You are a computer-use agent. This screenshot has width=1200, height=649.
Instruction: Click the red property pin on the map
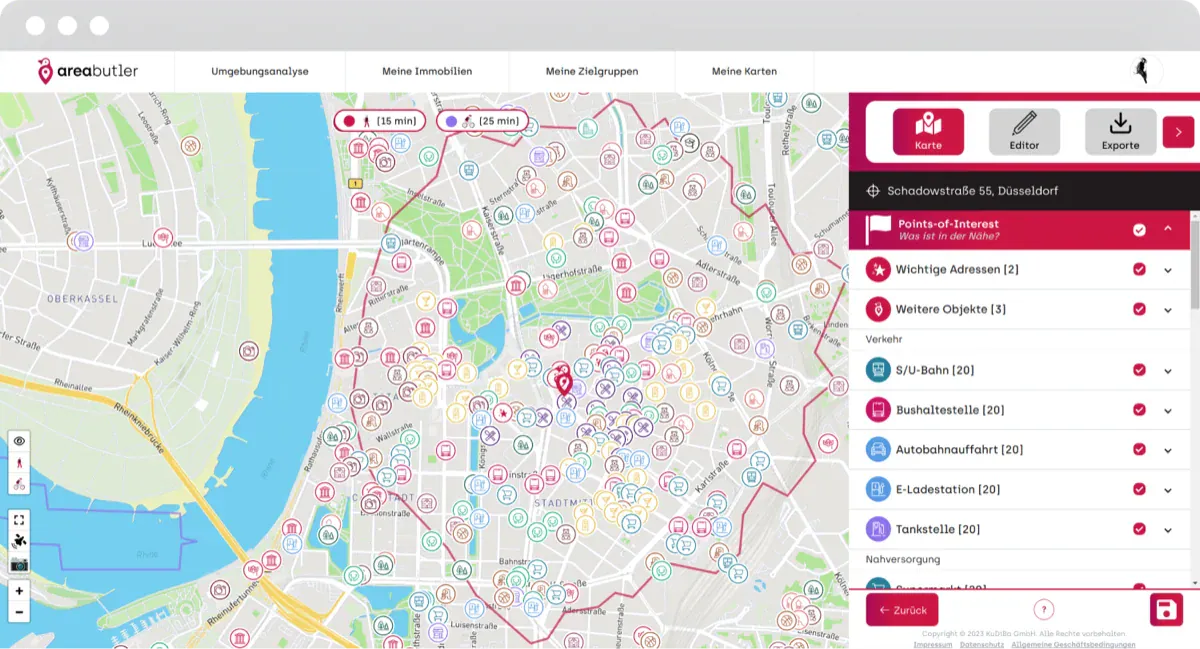pos(563,380)
